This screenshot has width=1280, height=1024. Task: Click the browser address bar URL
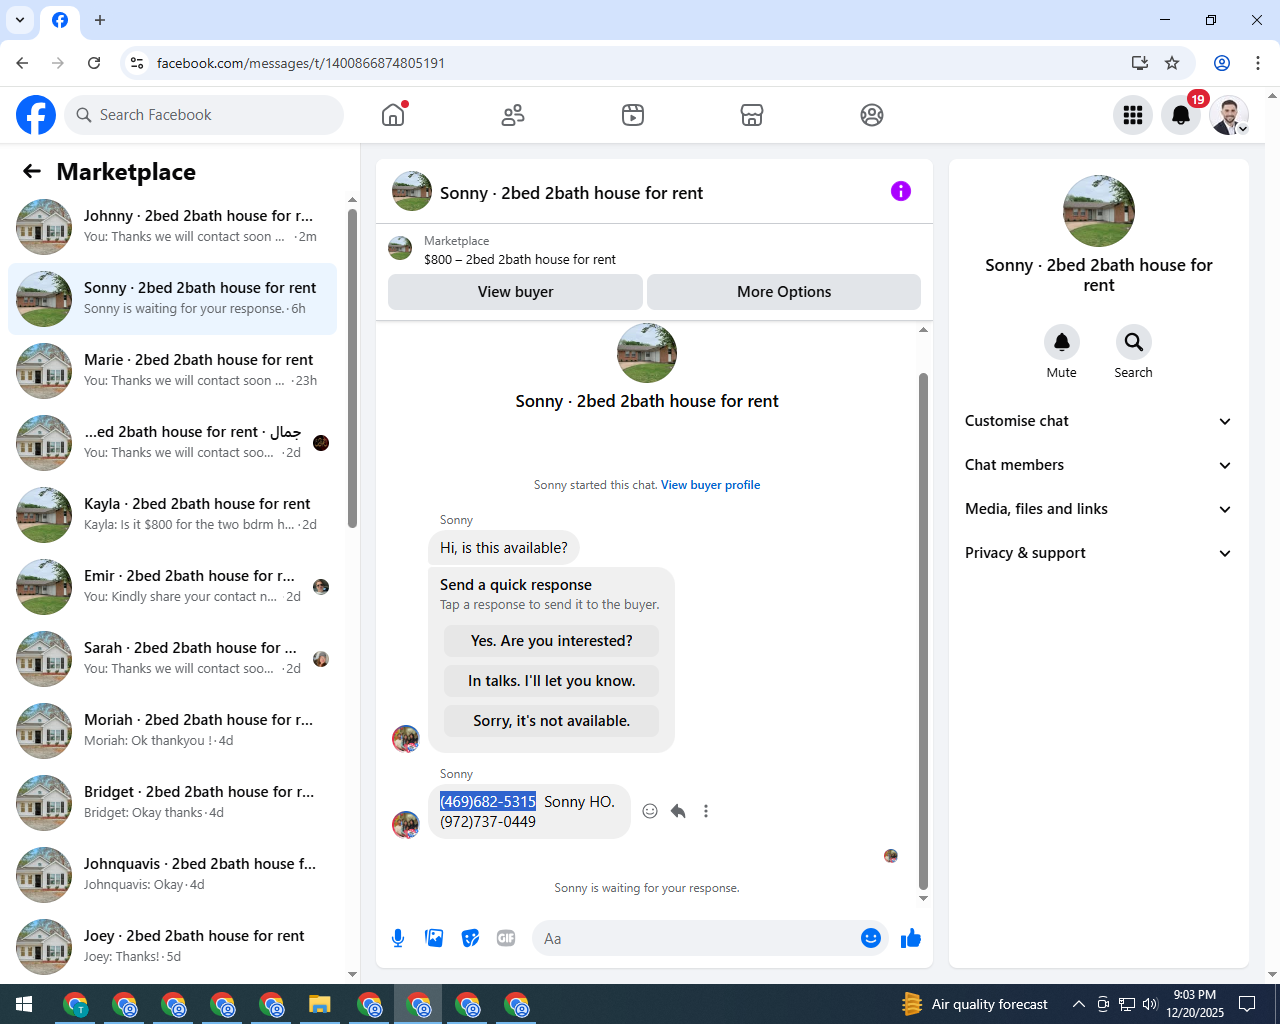point(301,63)
